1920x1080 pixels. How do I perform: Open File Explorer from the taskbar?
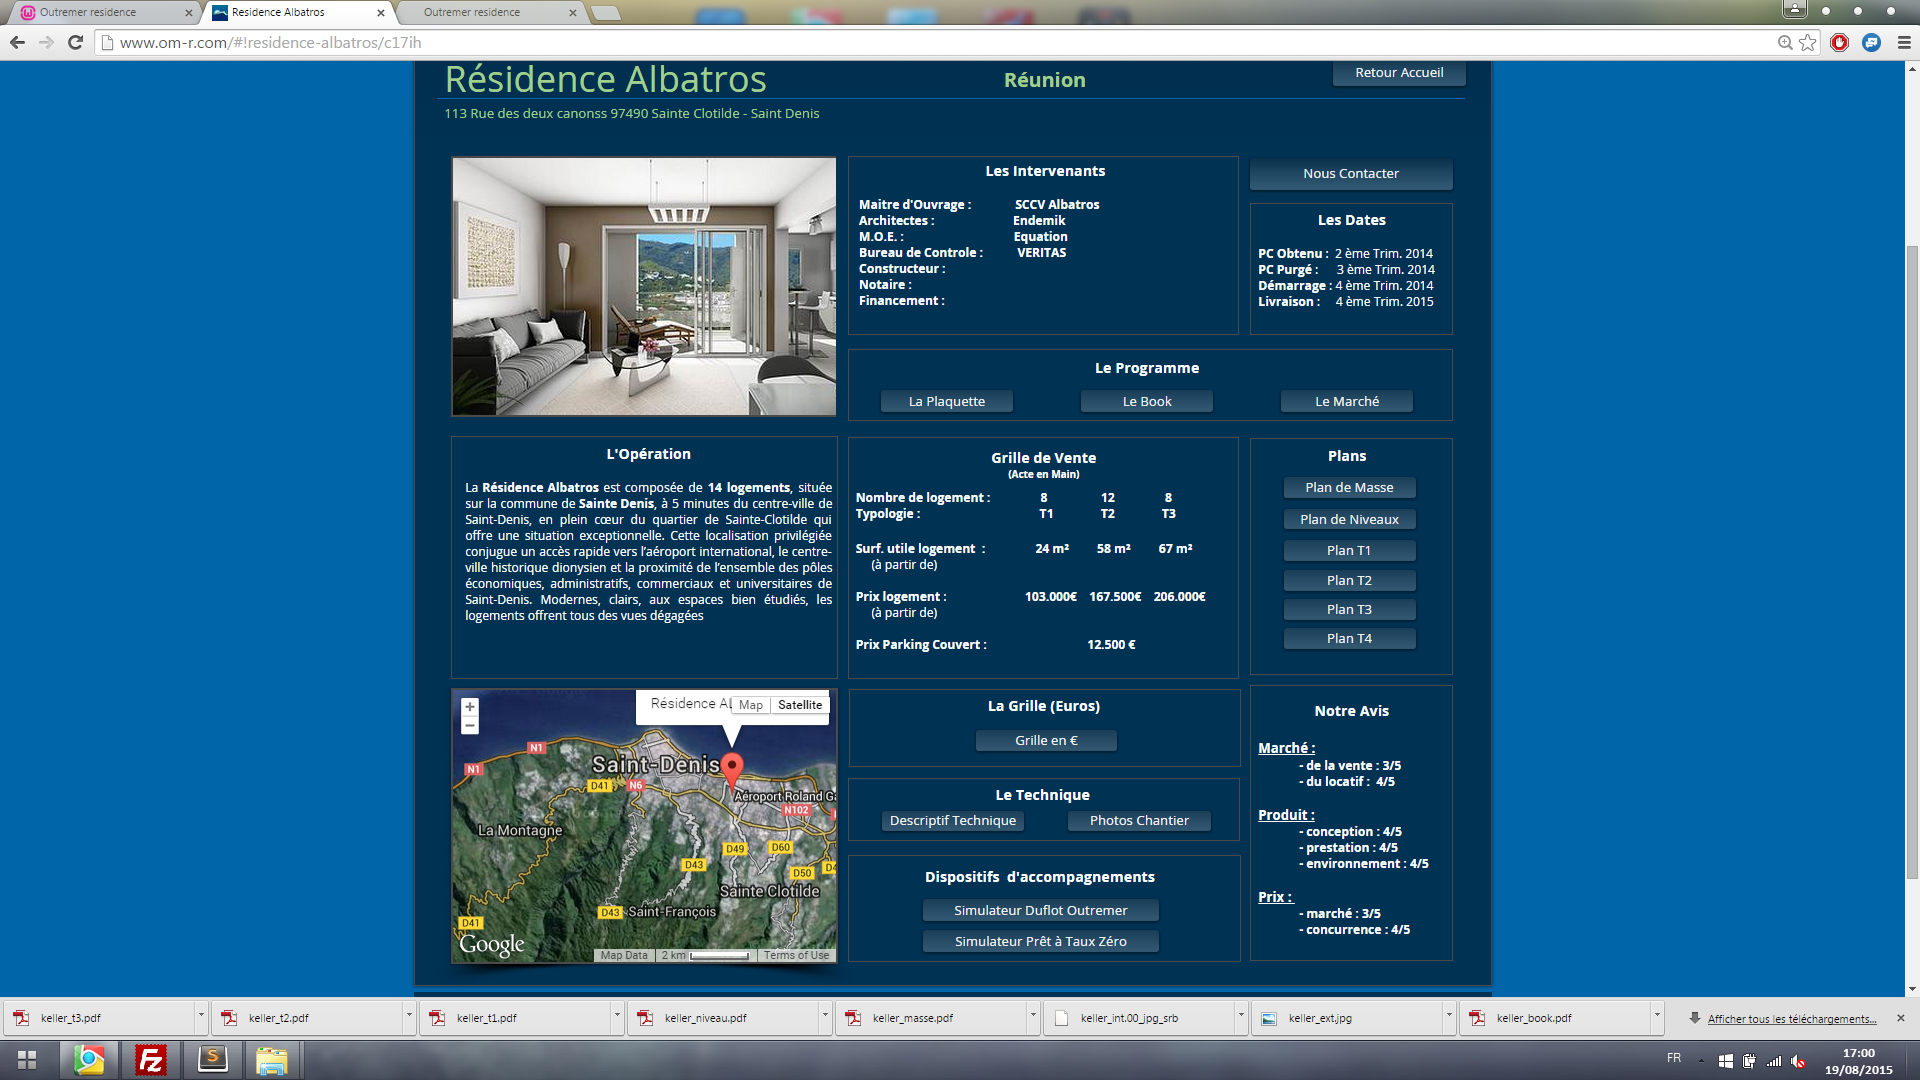[x=271, y=1059]
